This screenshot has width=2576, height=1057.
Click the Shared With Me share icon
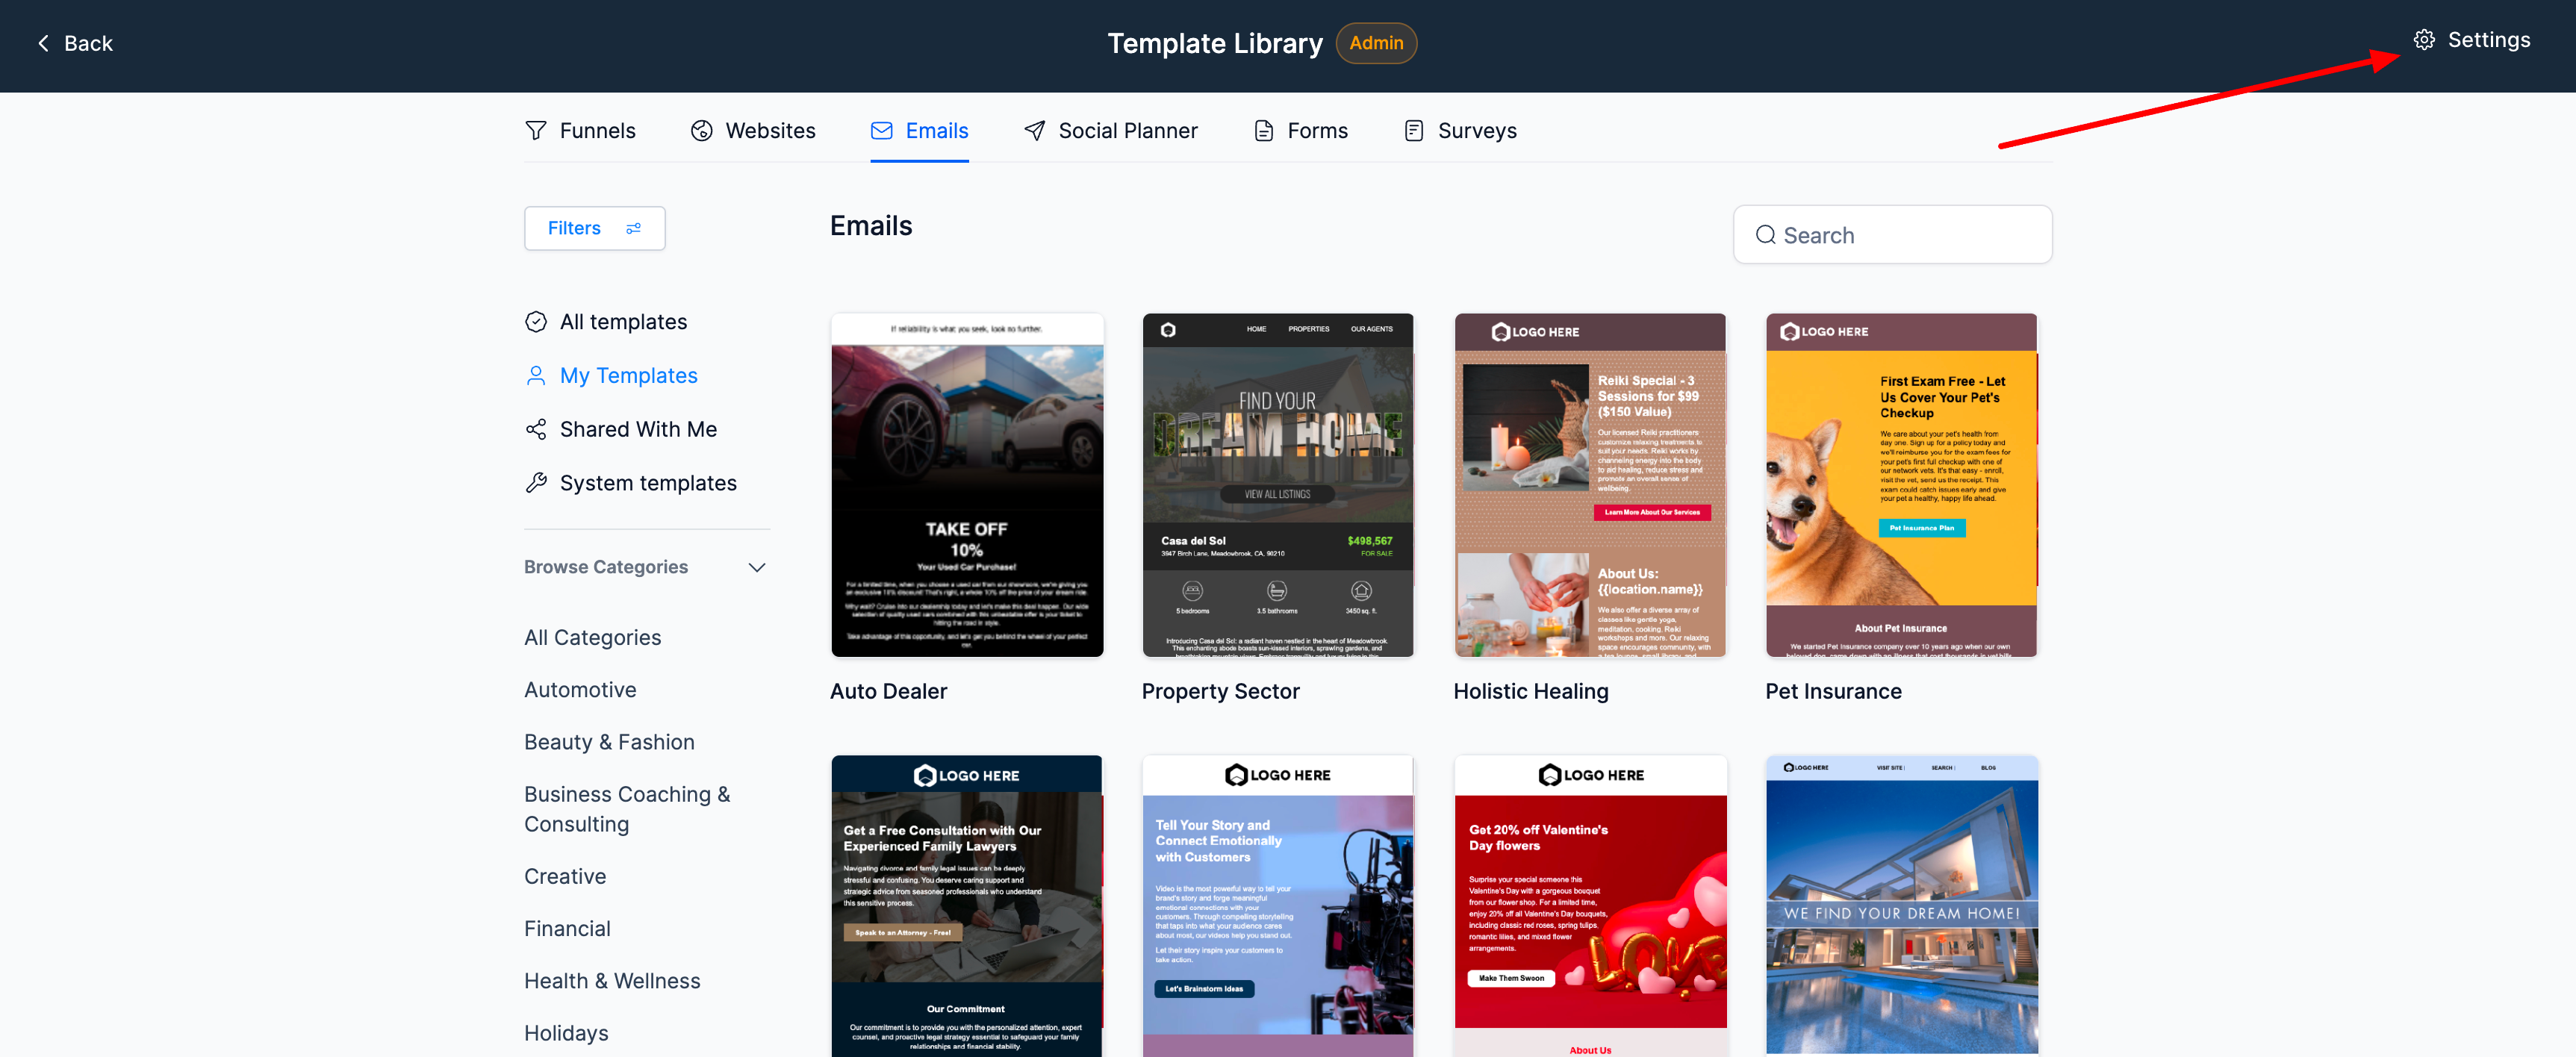pos(536,429)
